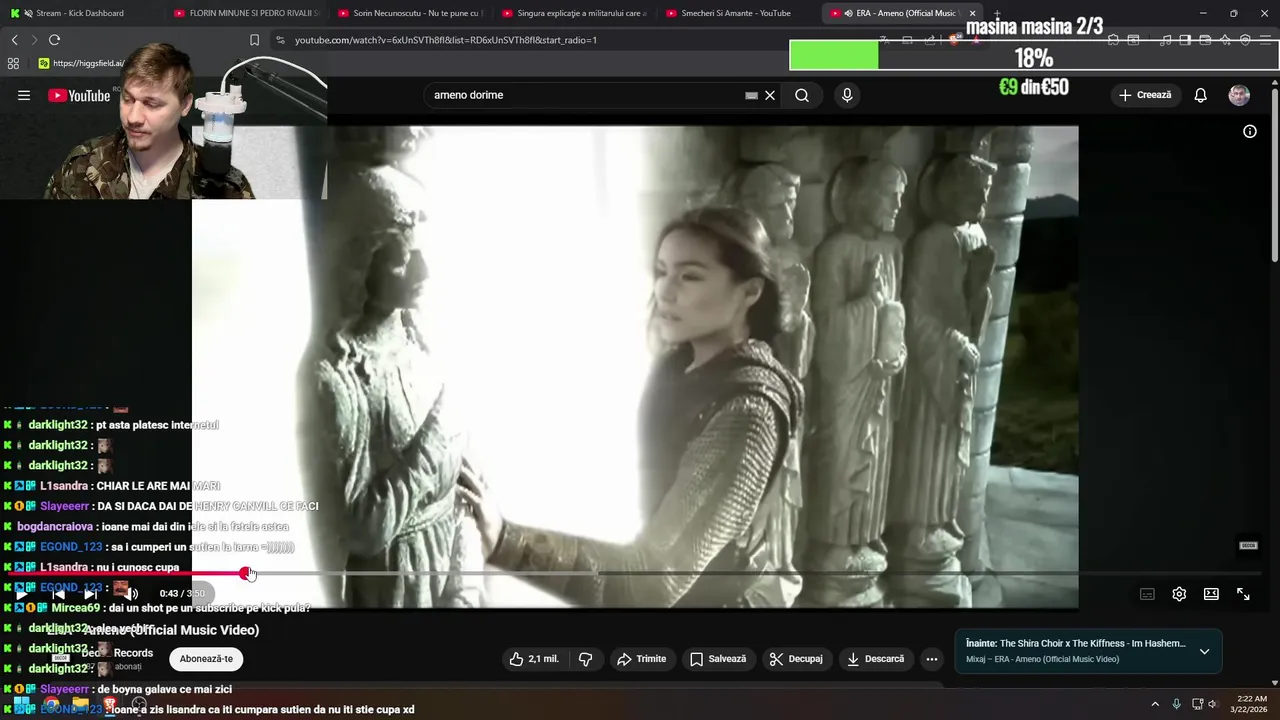Open the browser VPN shield icon
This screenshot has width=1280, height=720.
pos(1245,40)
